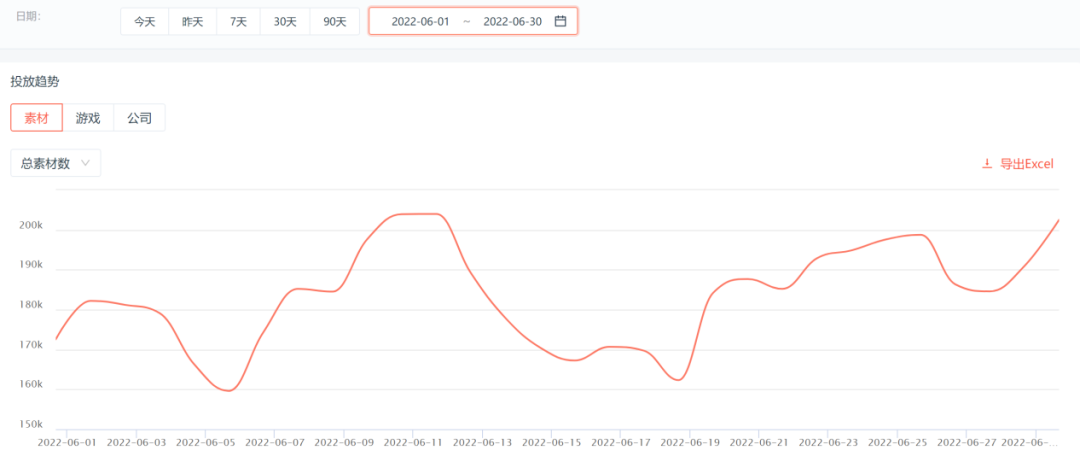This screenshot has width=1080, height=462.
Task: Switch to the 公司 tab
Action: tap(139, 118)
